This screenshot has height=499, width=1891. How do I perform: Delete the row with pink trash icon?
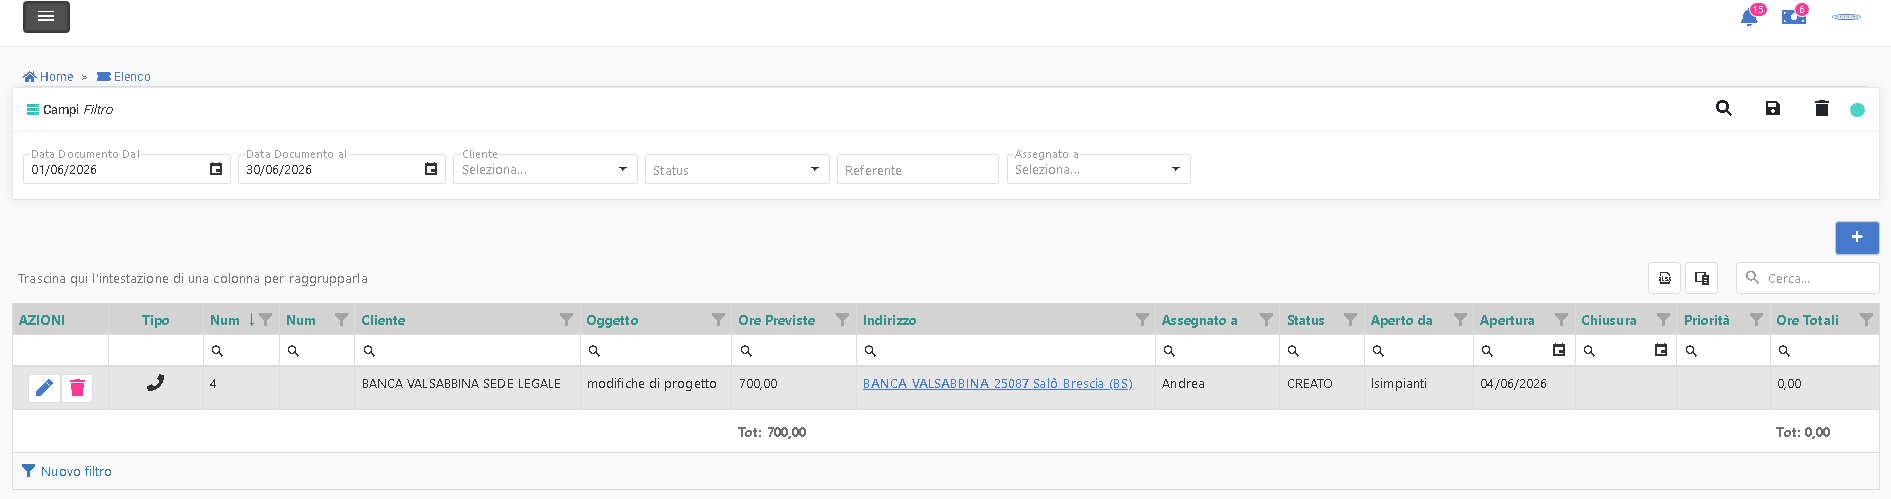(x=77, y=388)
